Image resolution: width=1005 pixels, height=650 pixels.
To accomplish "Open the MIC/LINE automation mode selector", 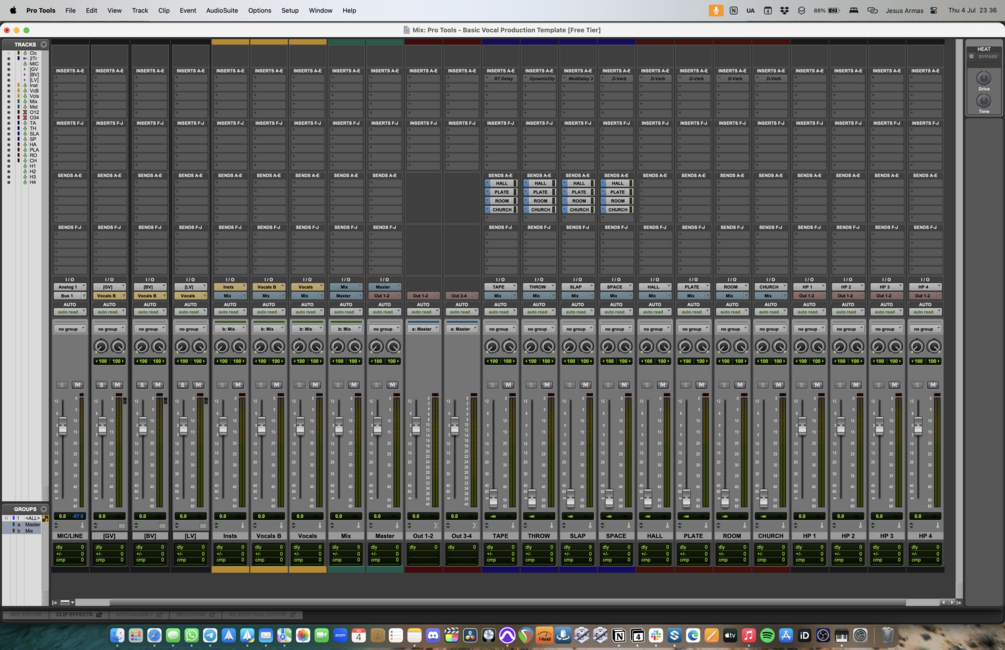I will click(70, 312).
